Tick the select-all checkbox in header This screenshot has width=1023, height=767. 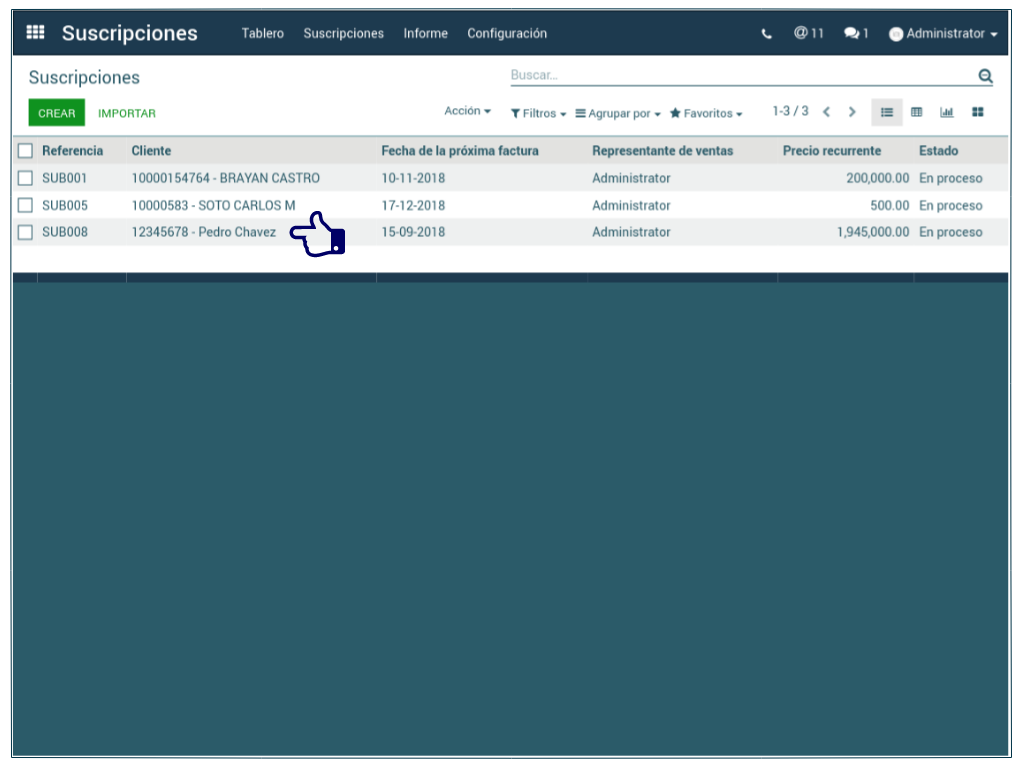coord(25,151)
